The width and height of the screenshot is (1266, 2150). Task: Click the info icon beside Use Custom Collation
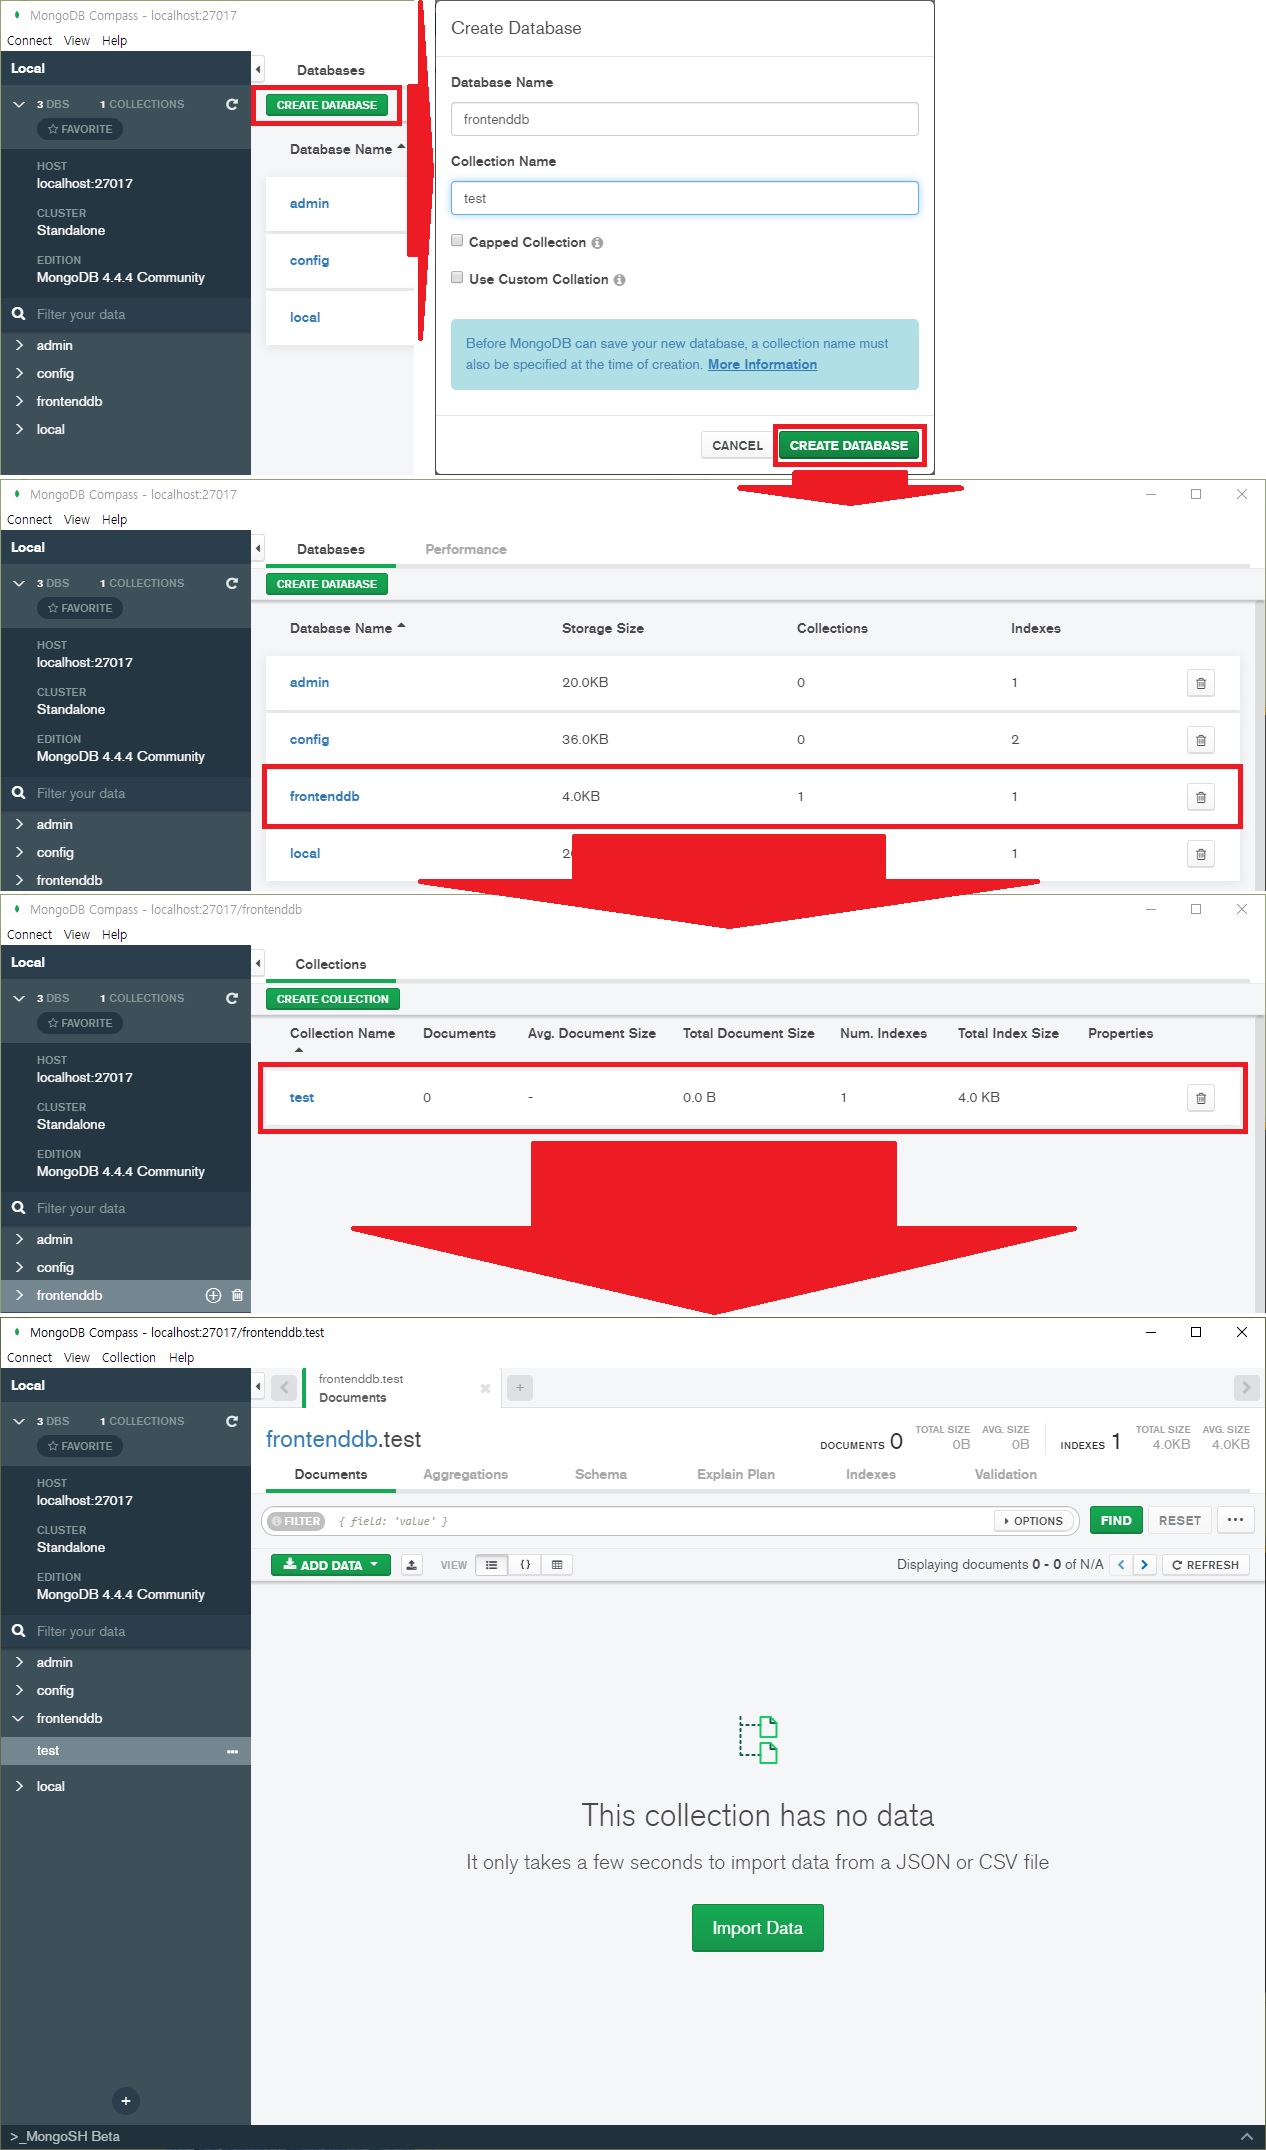(620, 280)
